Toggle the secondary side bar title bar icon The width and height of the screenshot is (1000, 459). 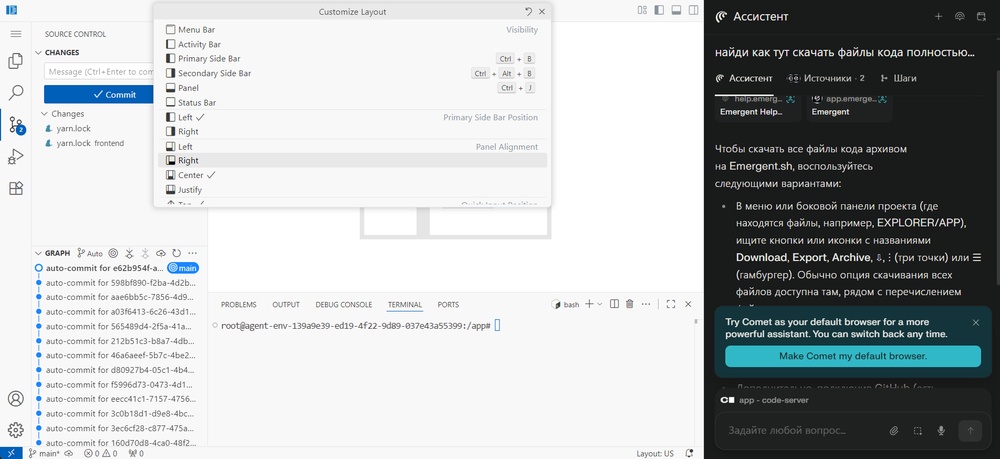click(694, 10)
